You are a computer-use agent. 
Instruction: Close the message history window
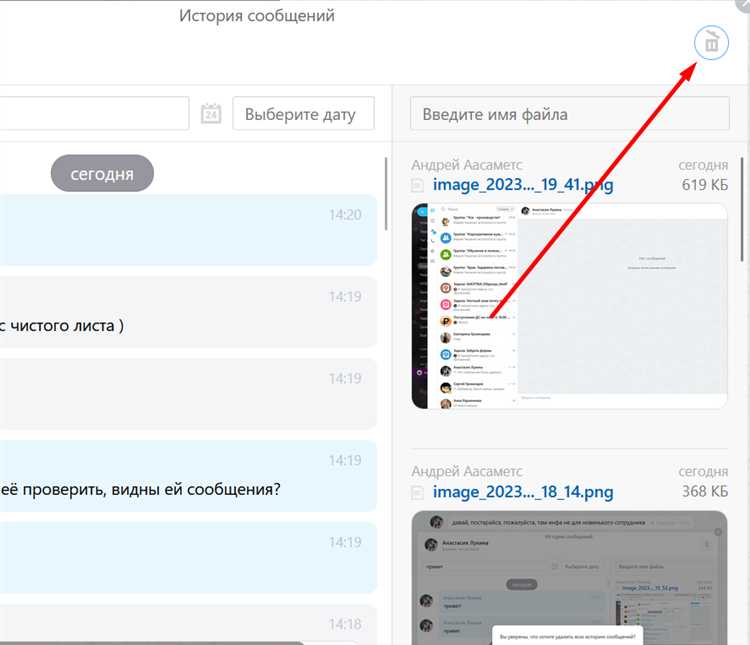(743, 4)
